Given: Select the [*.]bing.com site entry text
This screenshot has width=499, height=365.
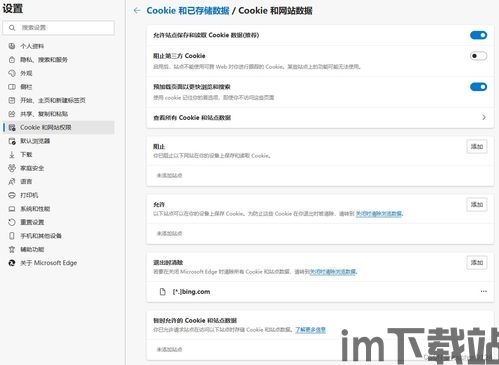Looking at the screenshot, I should 191,292.
